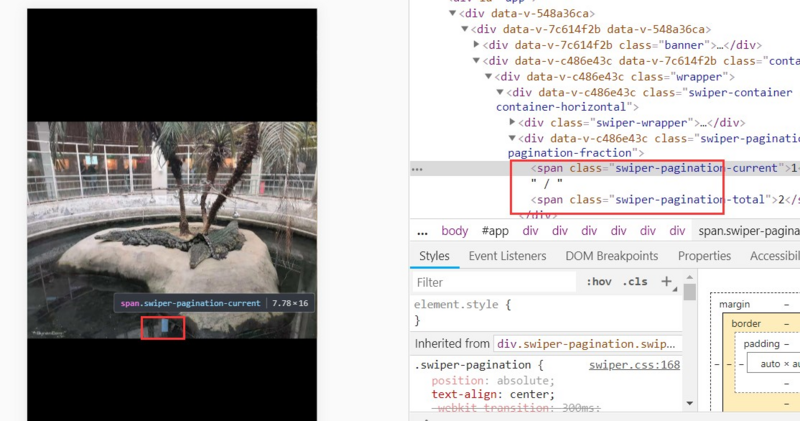
Task: Switch to the Accessibility tab
Action: point(774,256)
